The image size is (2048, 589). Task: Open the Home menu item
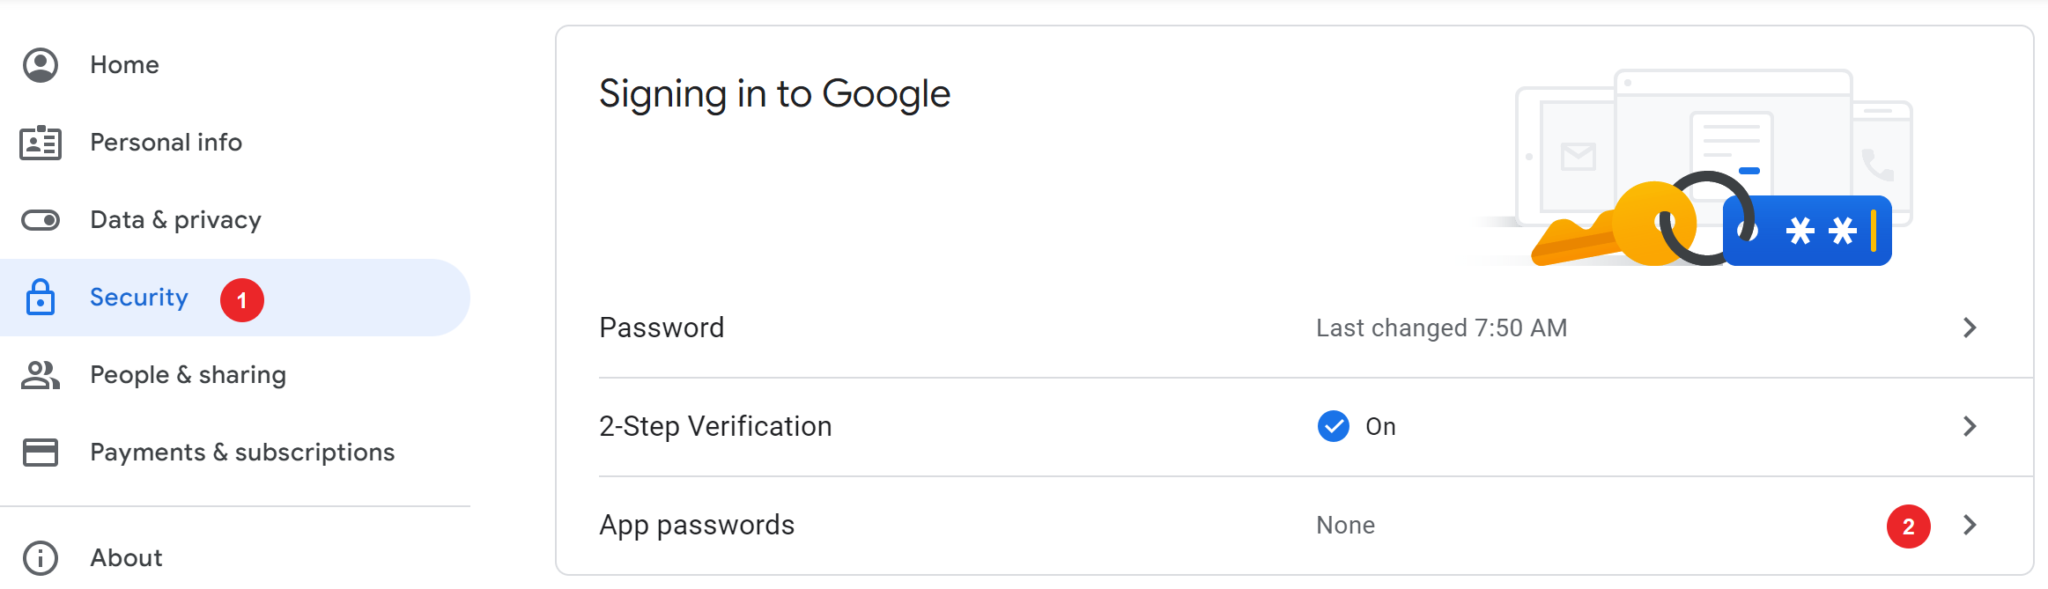point(124,65)
